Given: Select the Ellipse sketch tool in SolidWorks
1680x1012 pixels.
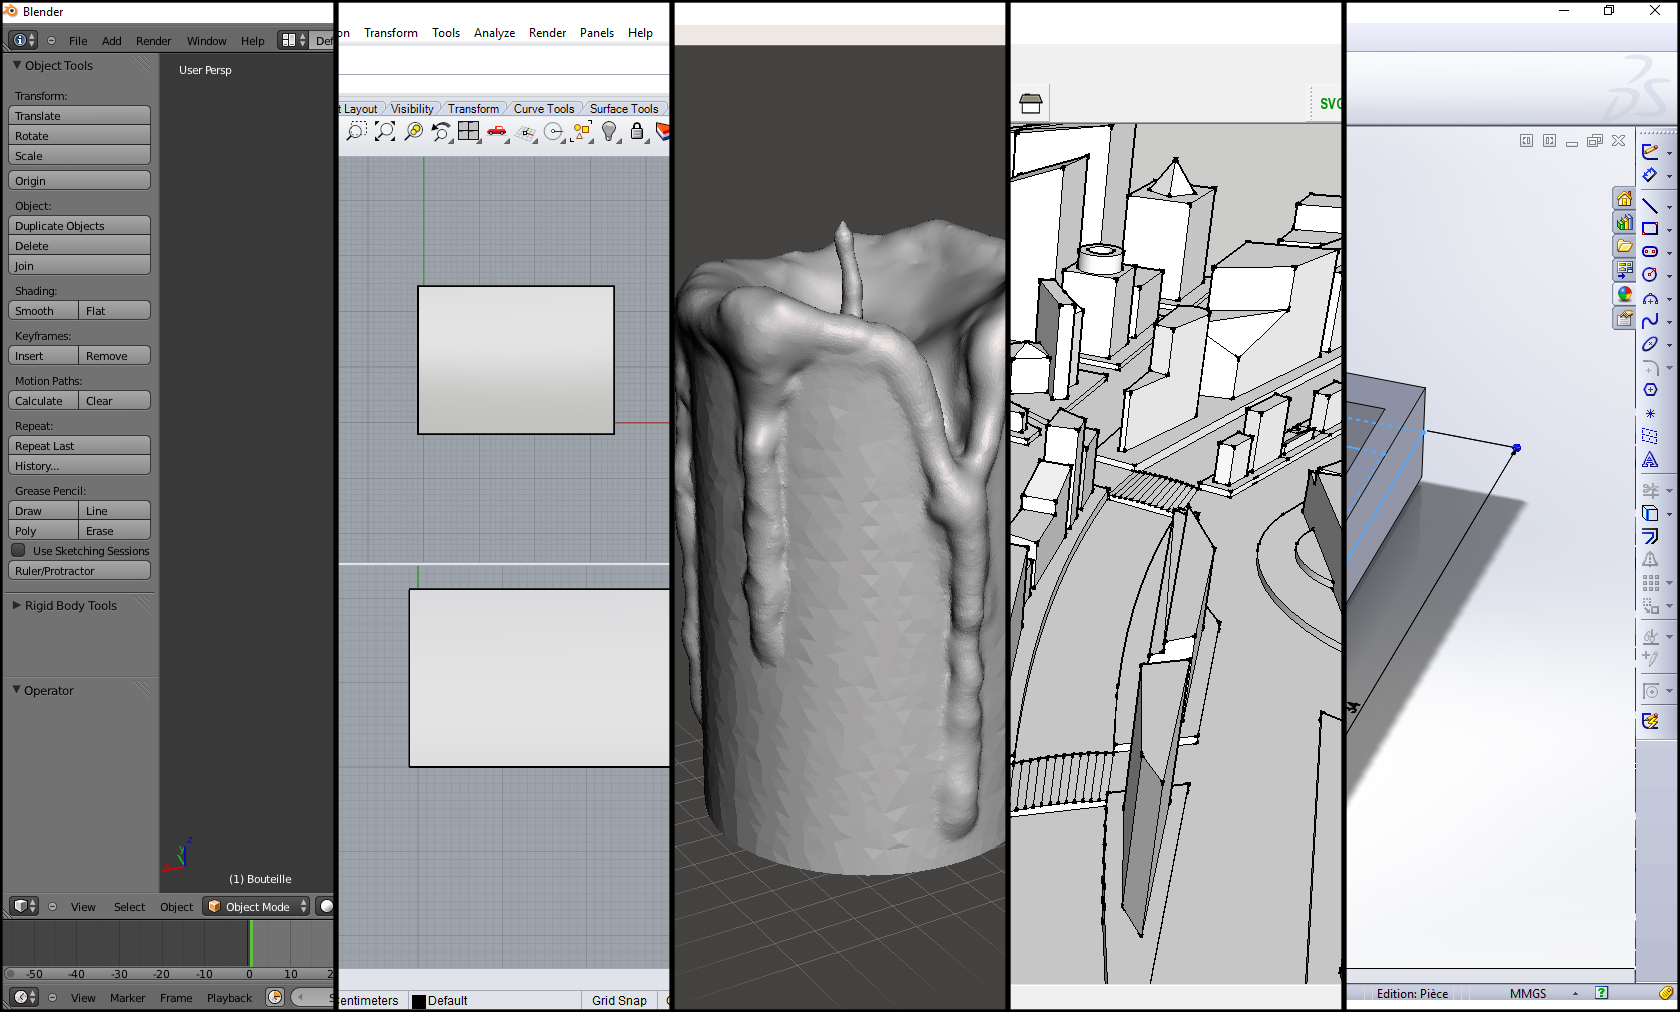Looking at the screenshot, I should point(1650,344).
